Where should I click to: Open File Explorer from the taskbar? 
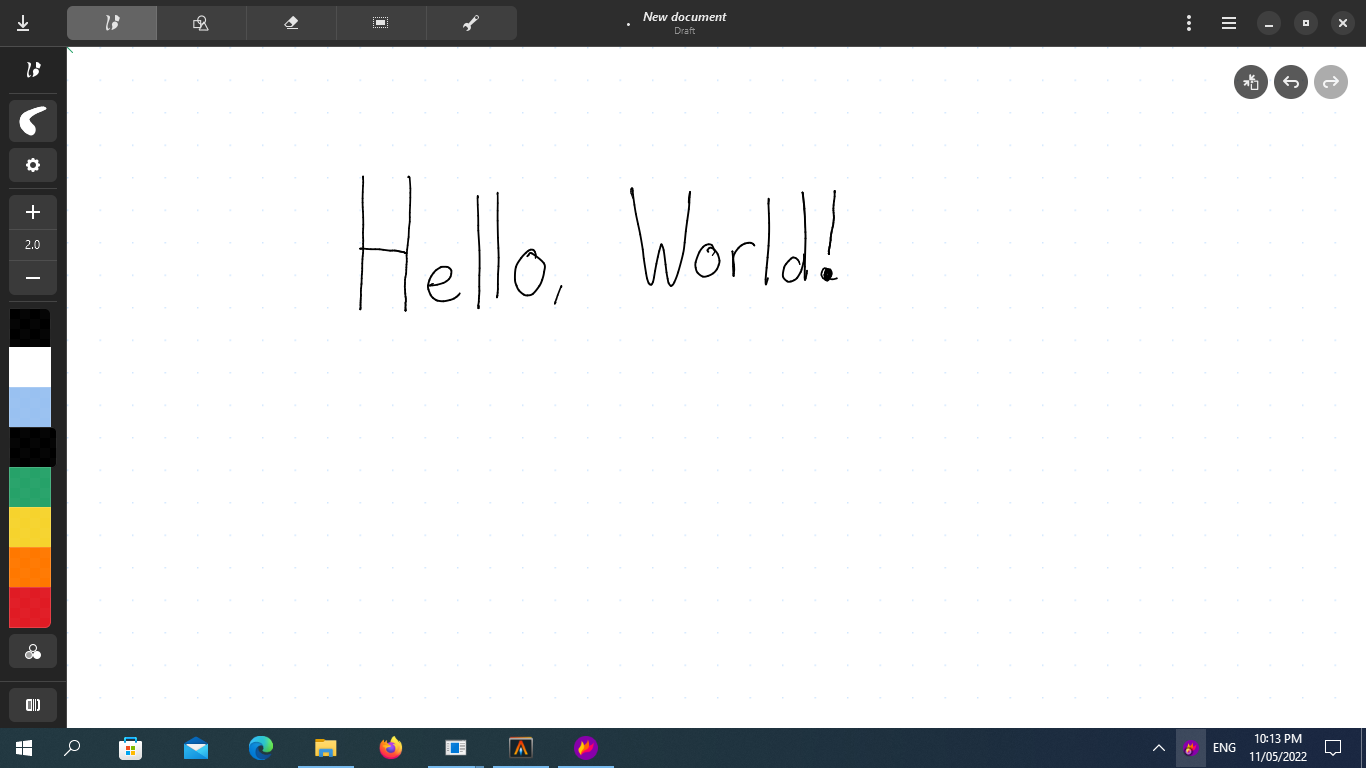click(326, 748)
